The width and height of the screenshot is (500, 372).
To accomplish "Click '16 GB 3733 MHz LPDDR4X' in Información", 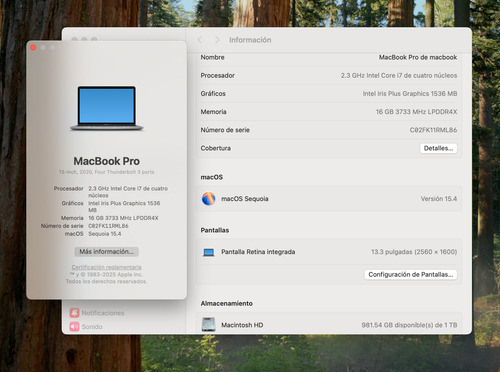I will click(x=416, y=112).
